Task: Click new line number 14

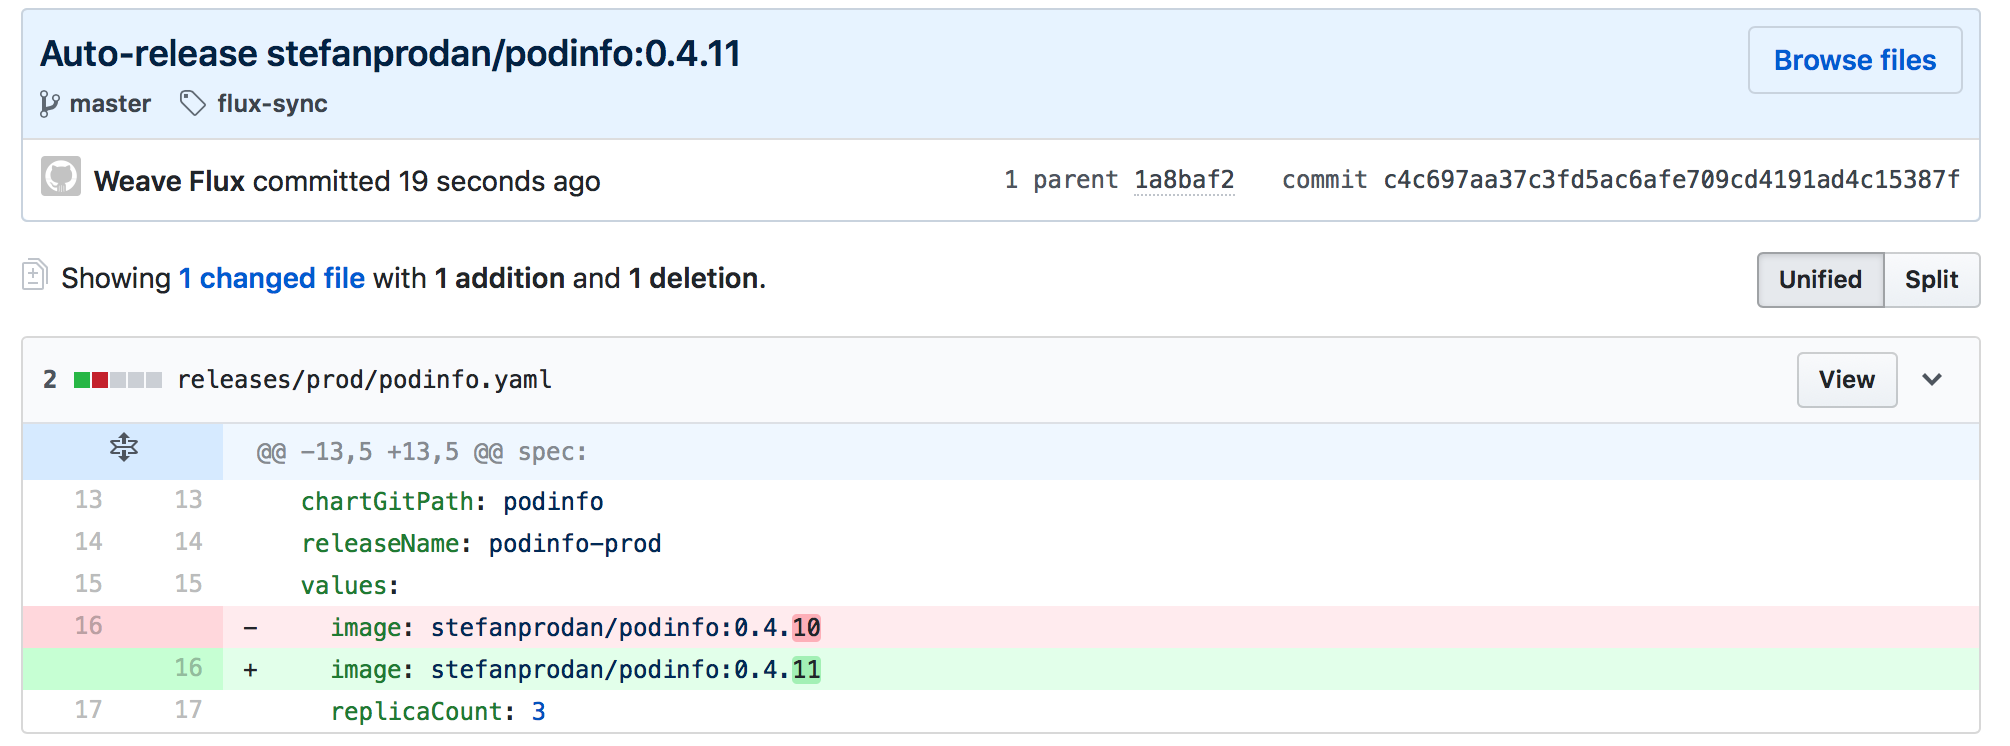Action: 188,542
